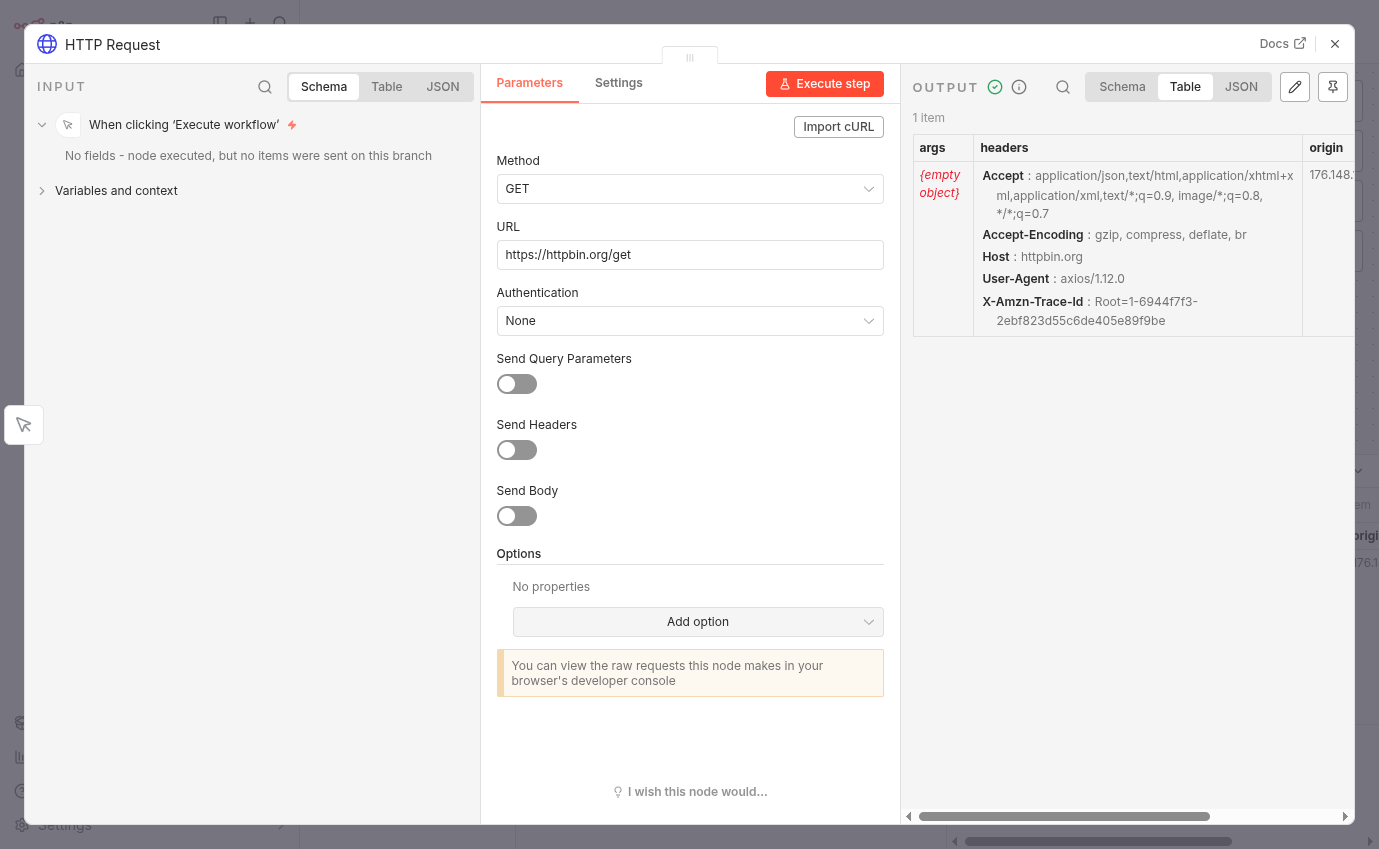Pin the output data with pin icon
Screen dimensions: 1379x849
pyautogui.click(x=1332, y=87)
